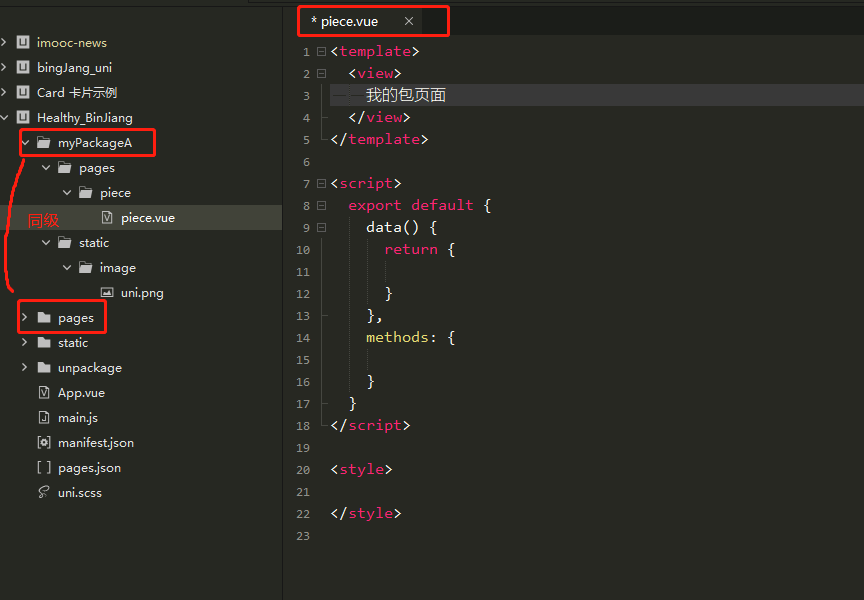Fold the template tag on line 1
This screenshot has width=864, height=600.
coord(321,51)
